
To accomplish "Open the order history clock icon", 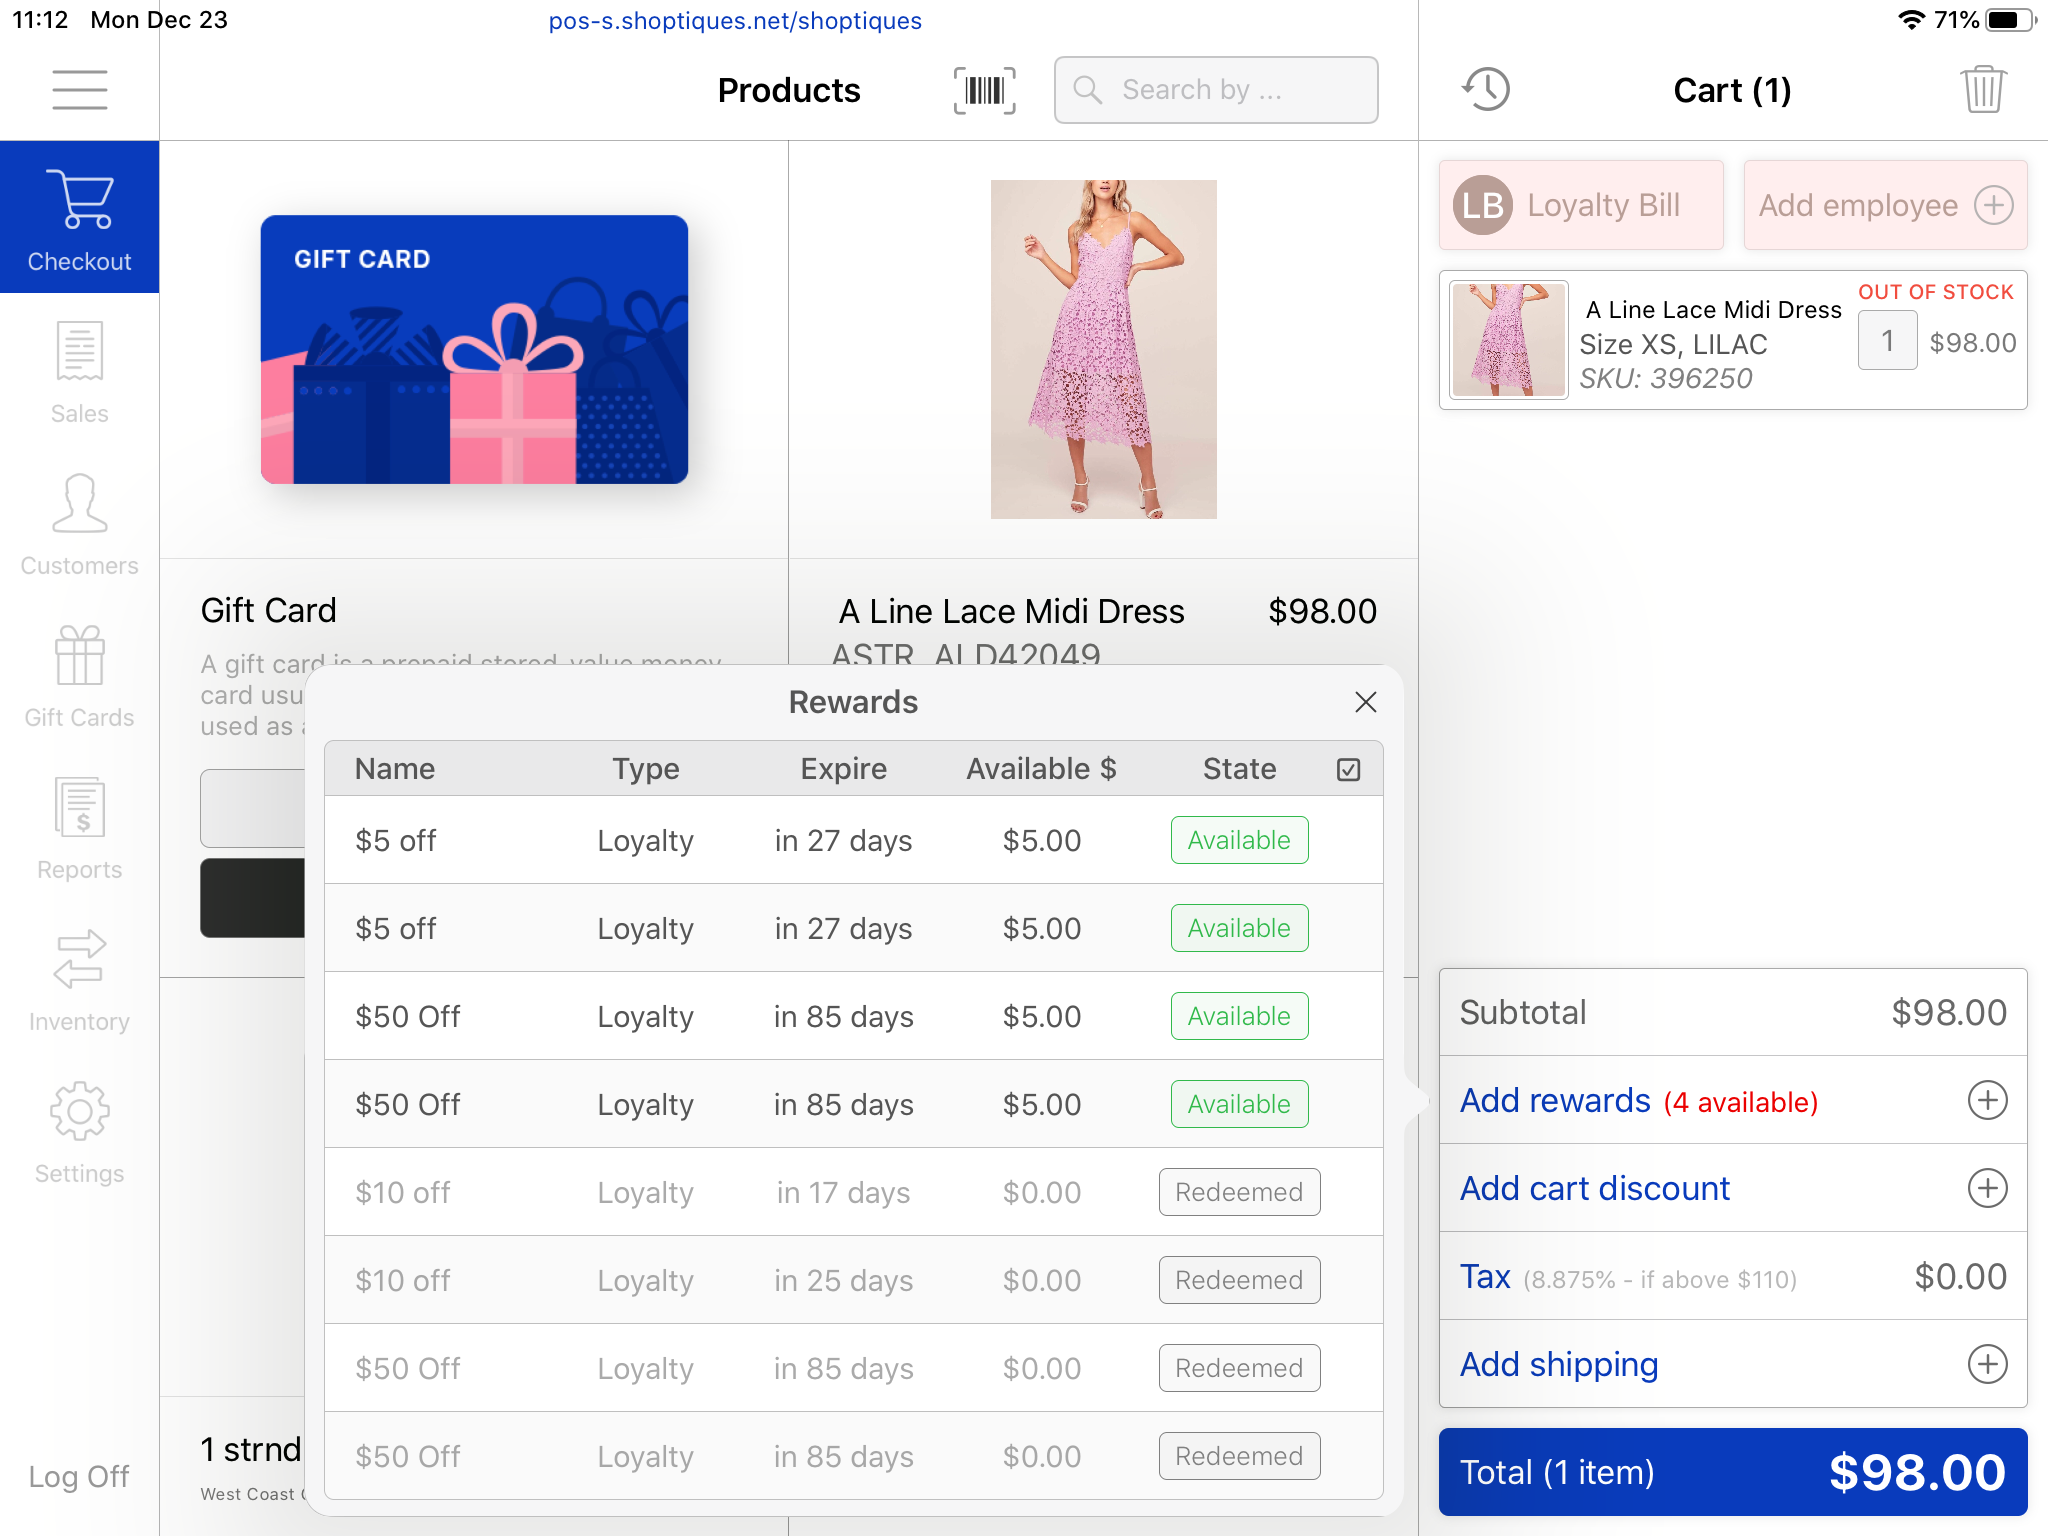I will point(1486,90).
